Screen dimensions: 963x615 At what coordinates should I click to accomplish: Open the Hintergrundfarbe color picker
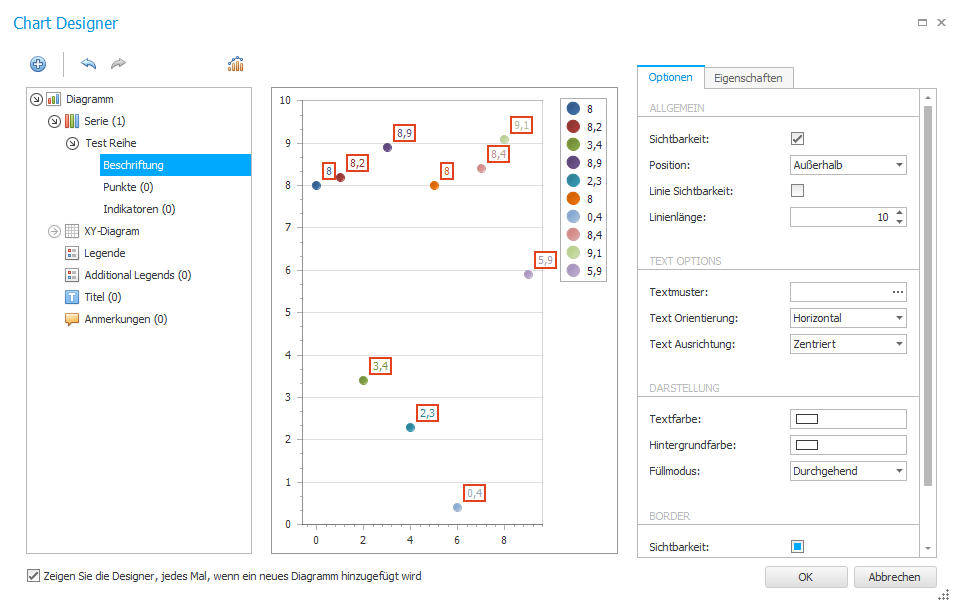pyautogui.click(x=848, y=445)
